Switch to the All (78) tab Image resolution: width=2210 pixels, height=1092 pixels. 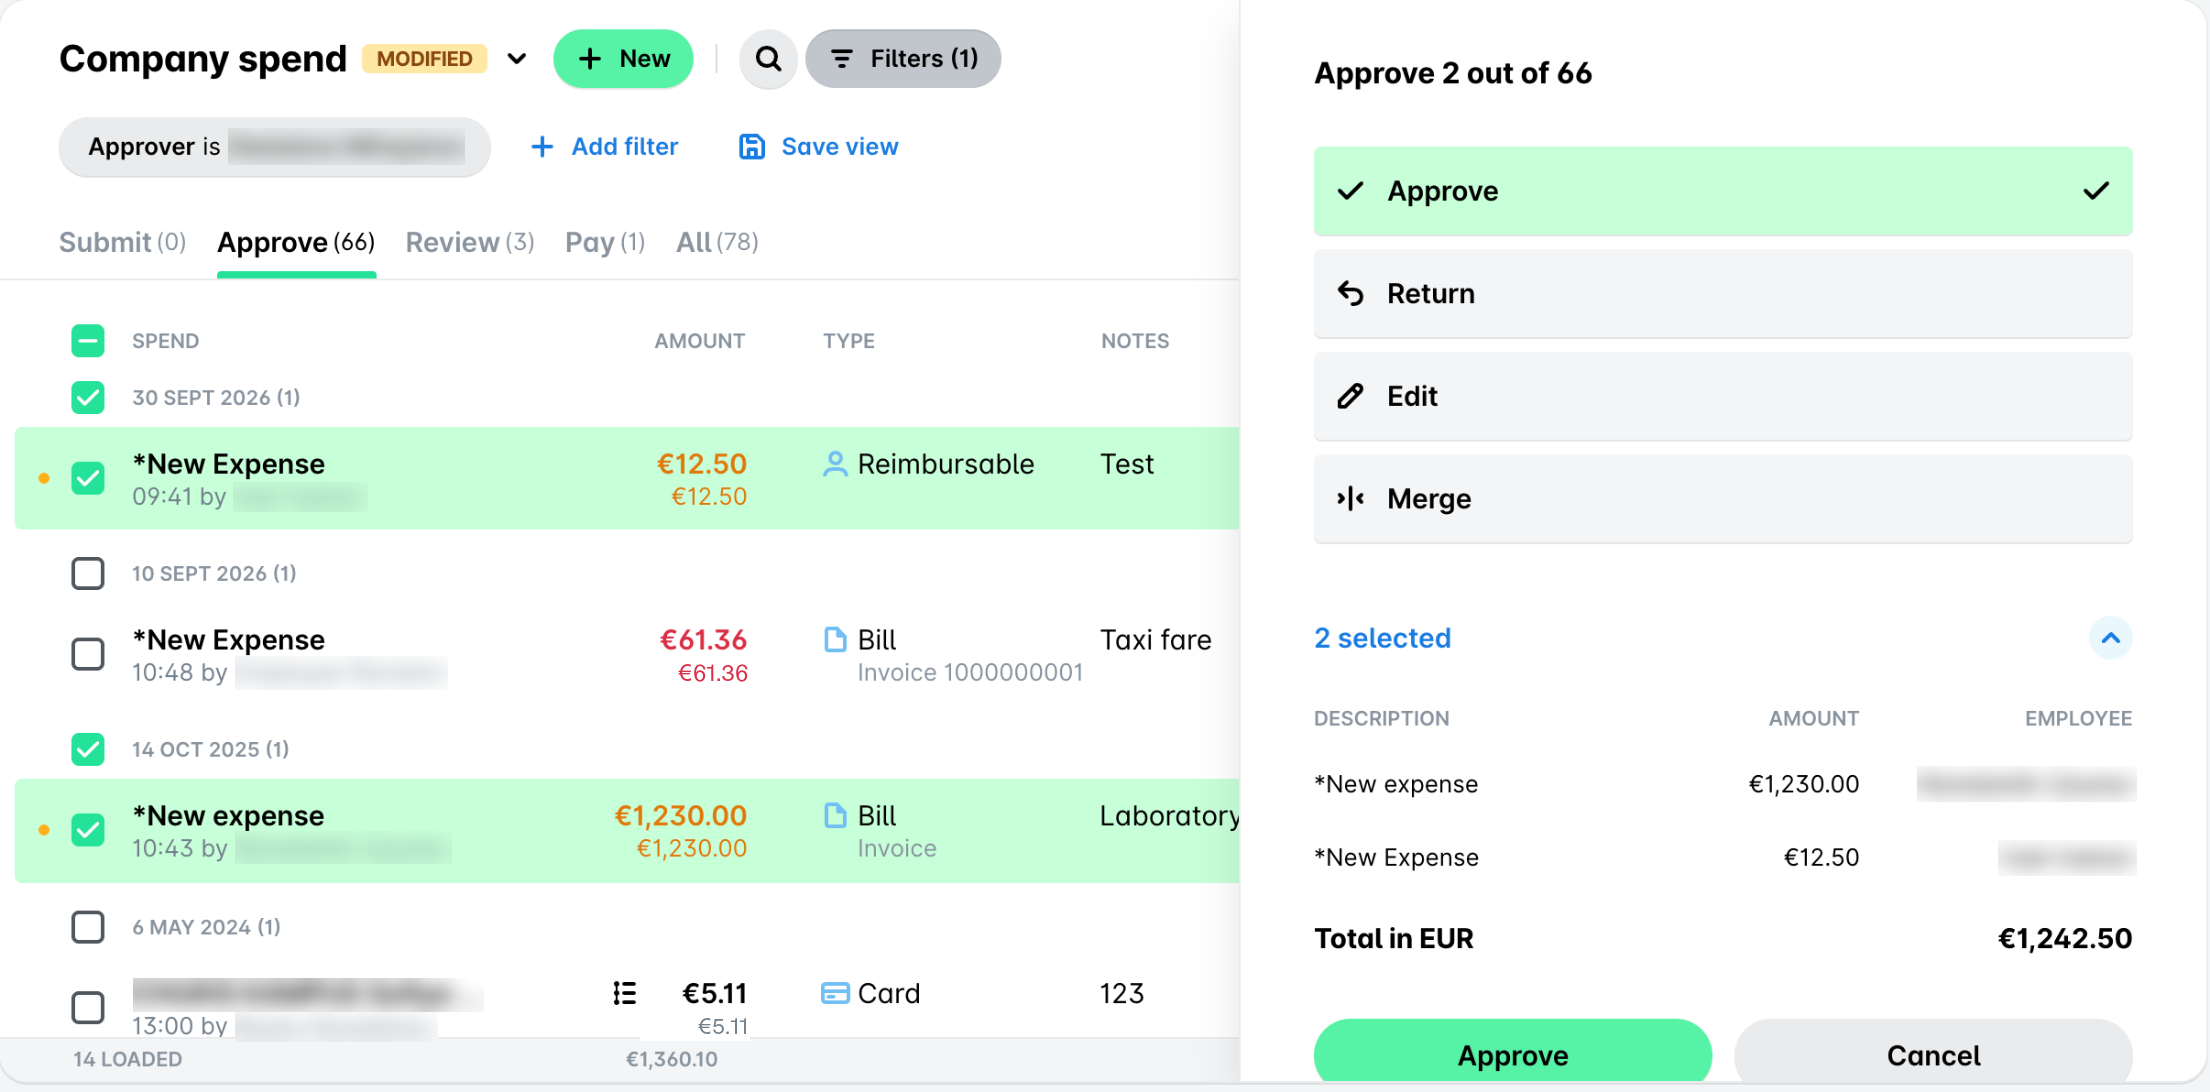(x=717, y=242)
